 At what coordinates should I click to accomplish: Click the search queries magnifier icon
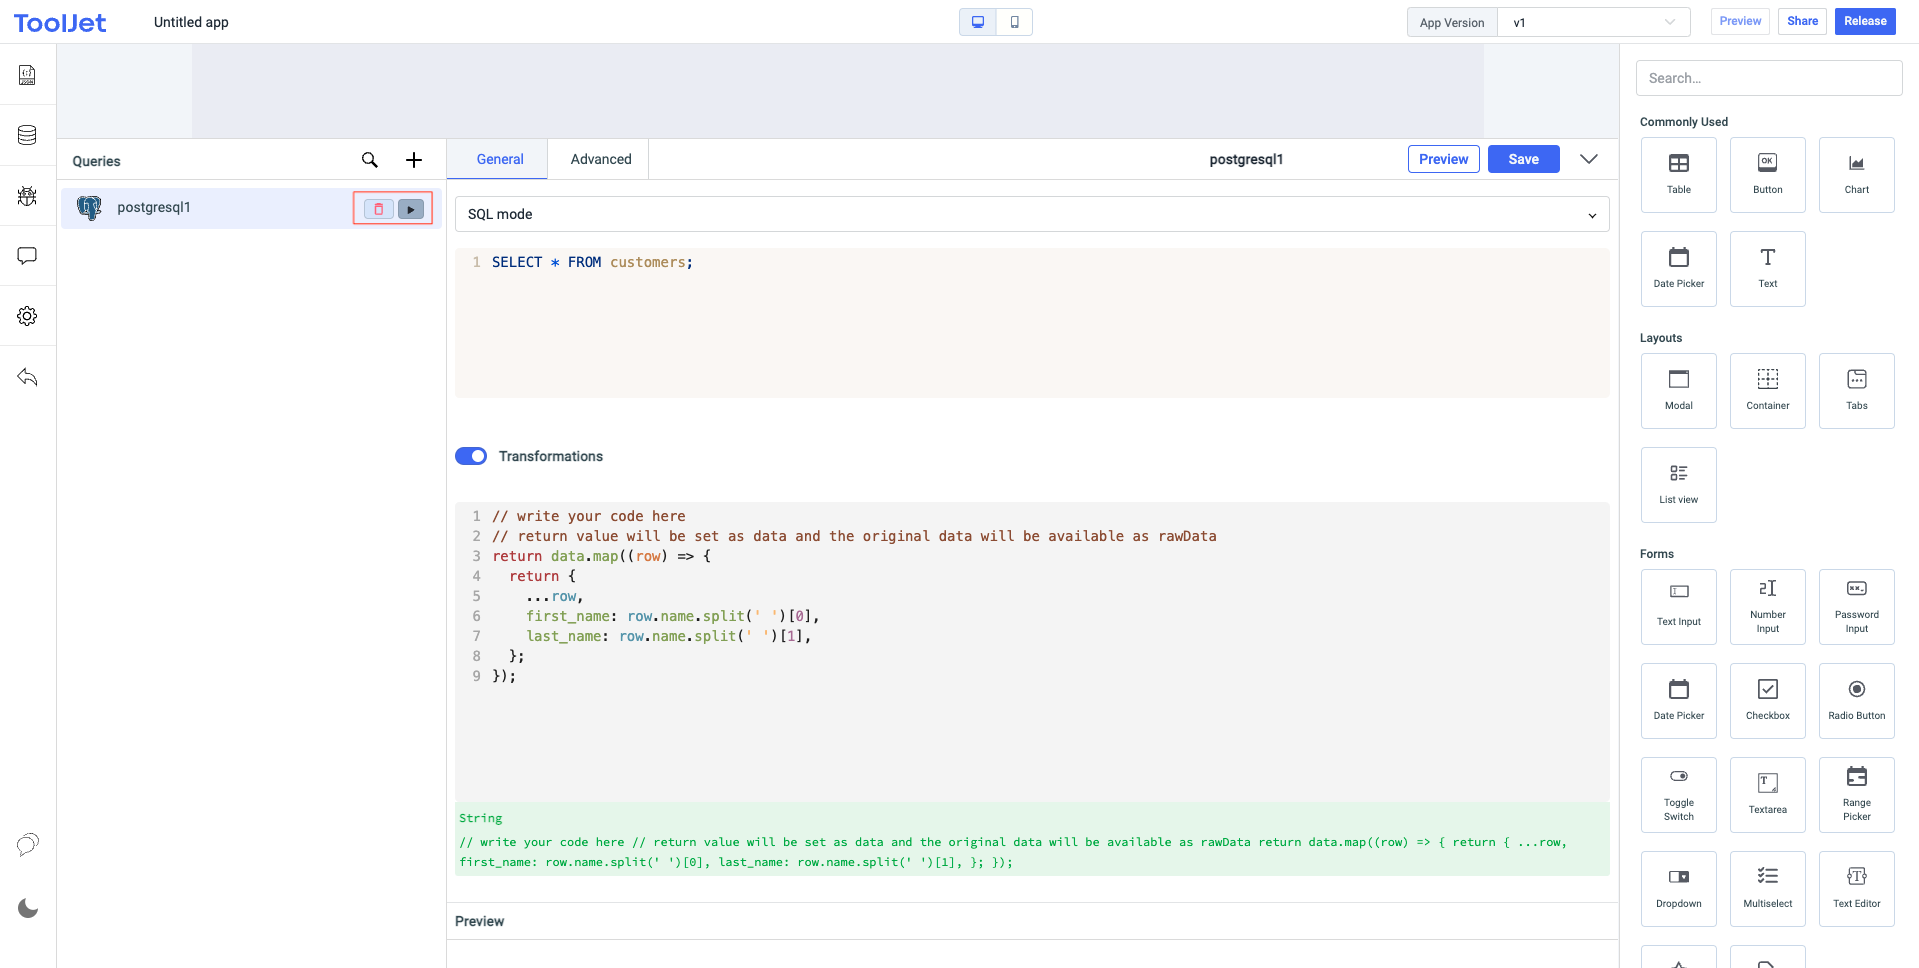coord(369,160)
